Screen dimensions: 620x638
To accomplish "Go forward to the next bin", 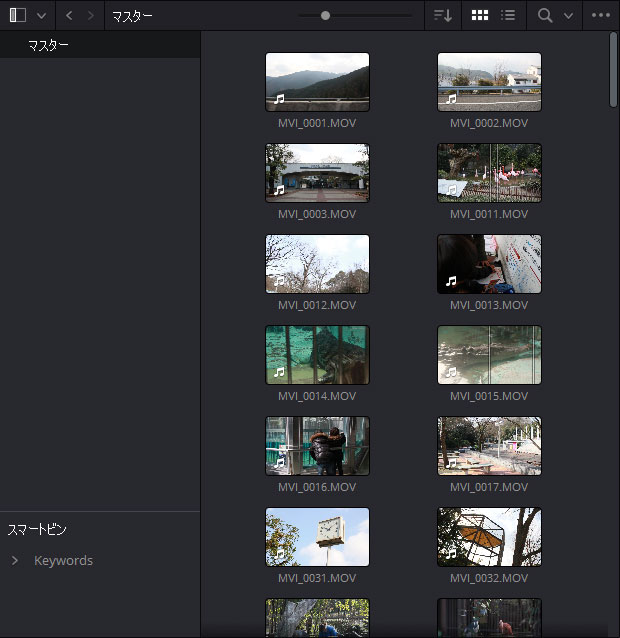I will click(x=91, y=16).
